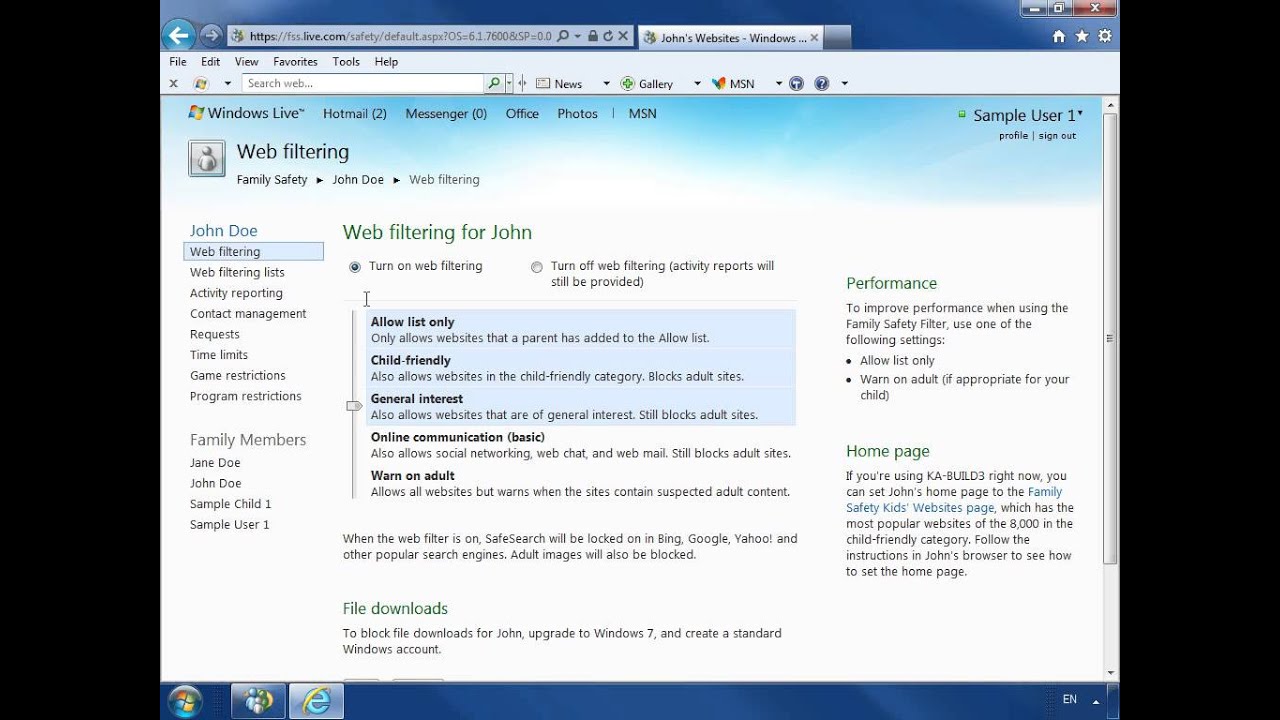
Task: Go to Family Safety breadcrumb
Action: coord(272,180)
